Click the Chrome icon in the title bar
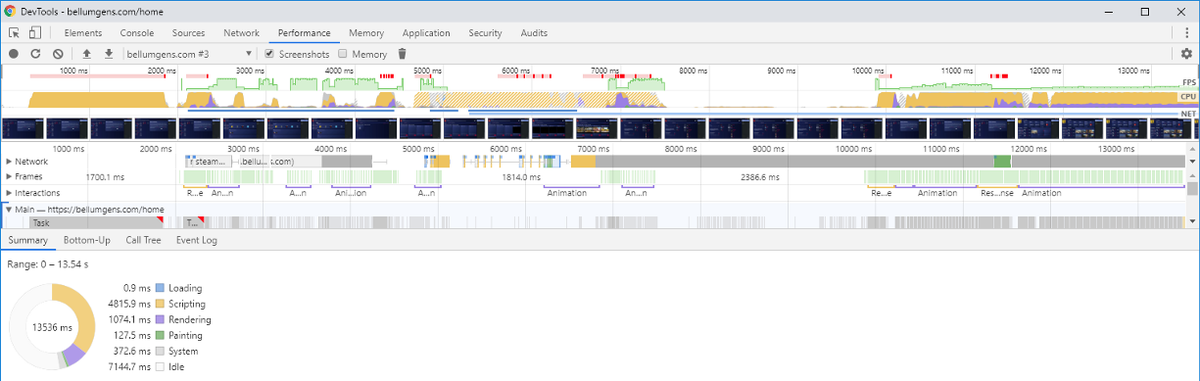 tap(11, 10)
